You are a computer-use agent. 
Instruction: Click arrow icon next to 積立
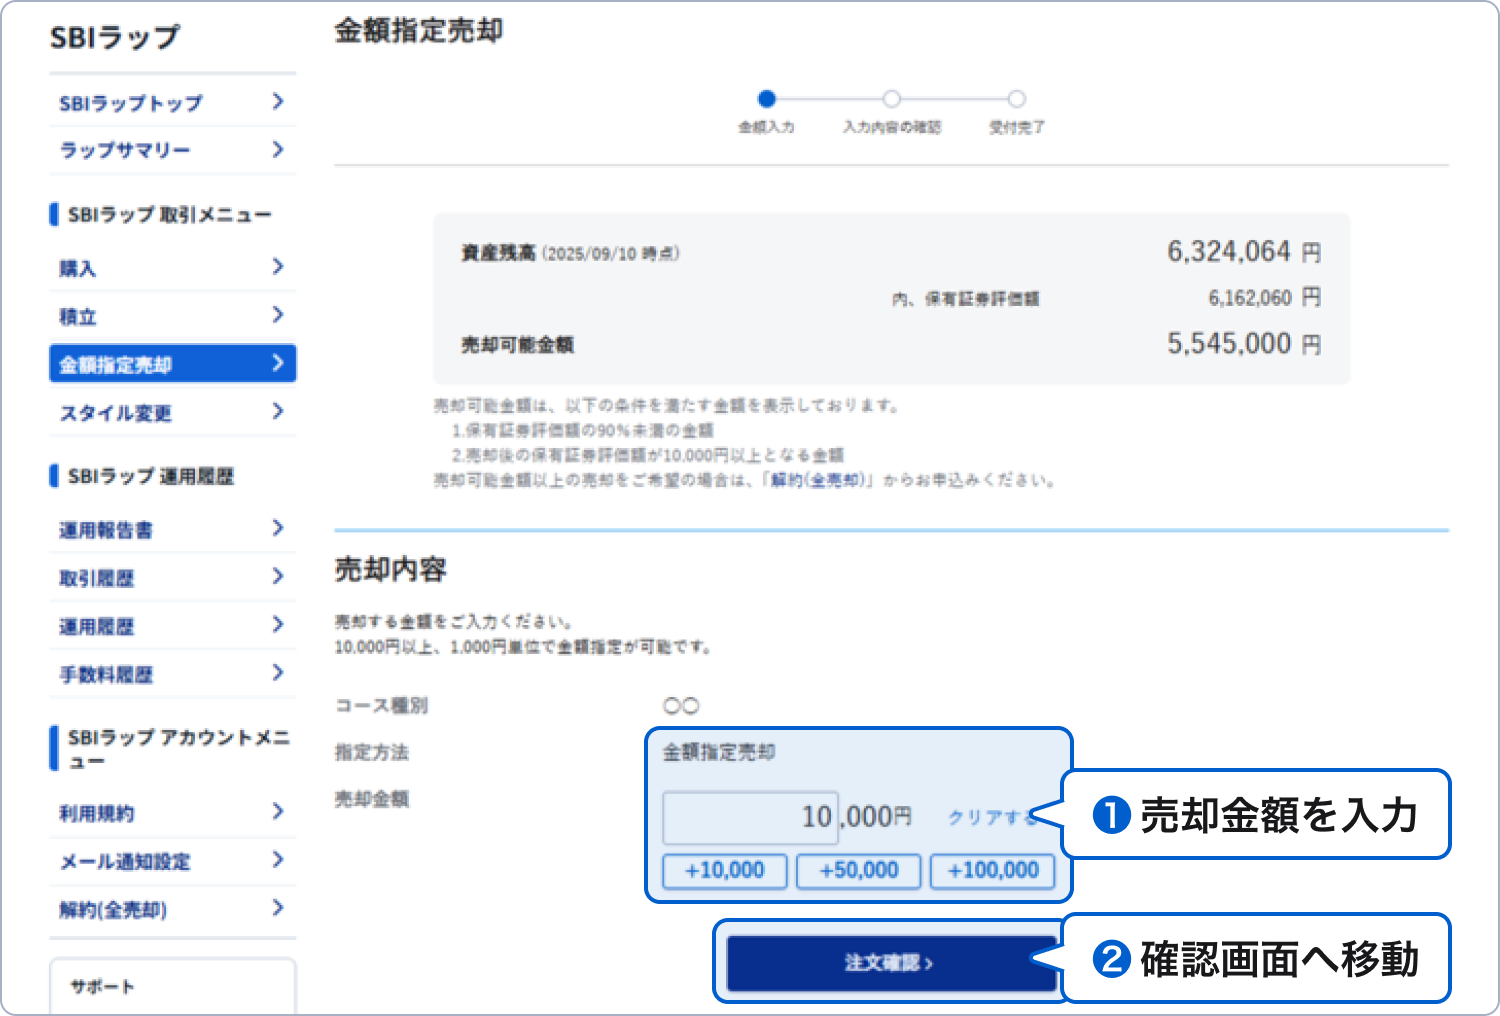click(x=277, y=315)
